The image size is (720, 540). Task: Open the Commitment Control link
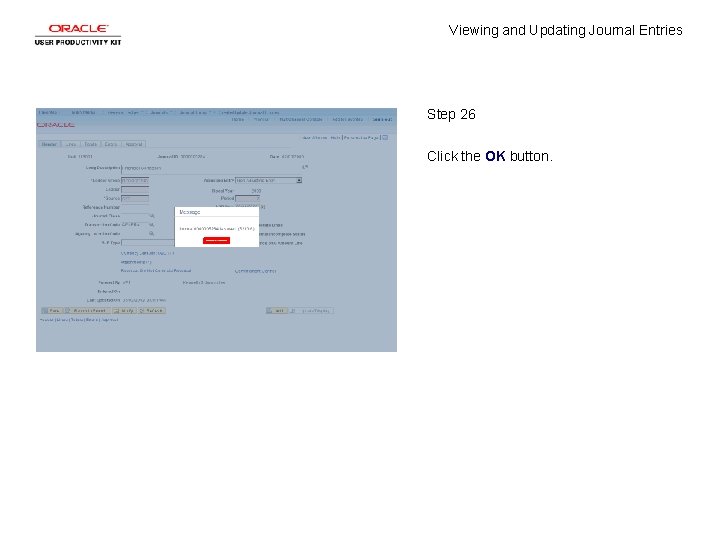click(x=255, y=271)
